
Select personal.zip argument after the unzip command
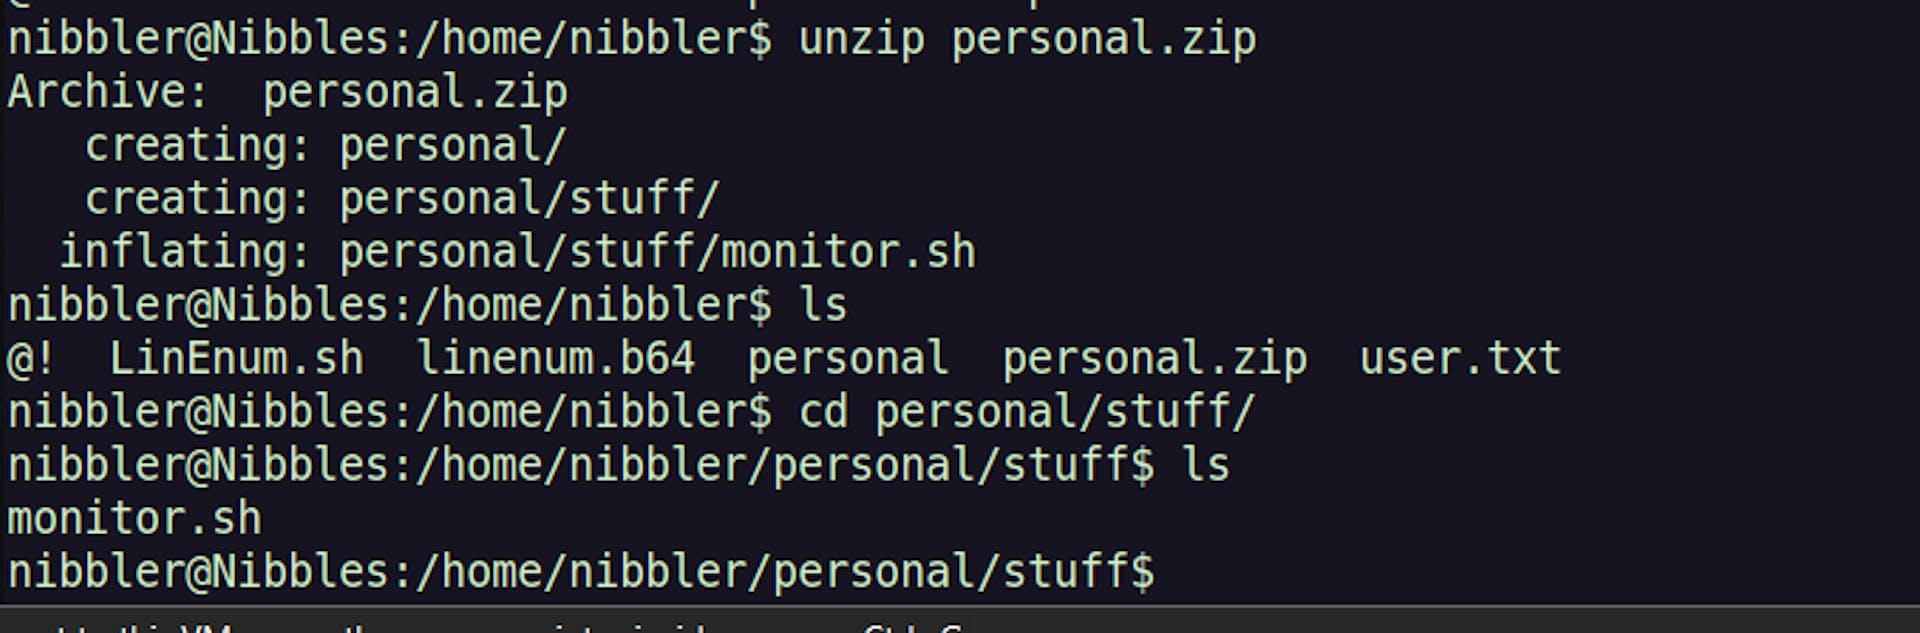pyautogui.click(x=1103, y=40)
